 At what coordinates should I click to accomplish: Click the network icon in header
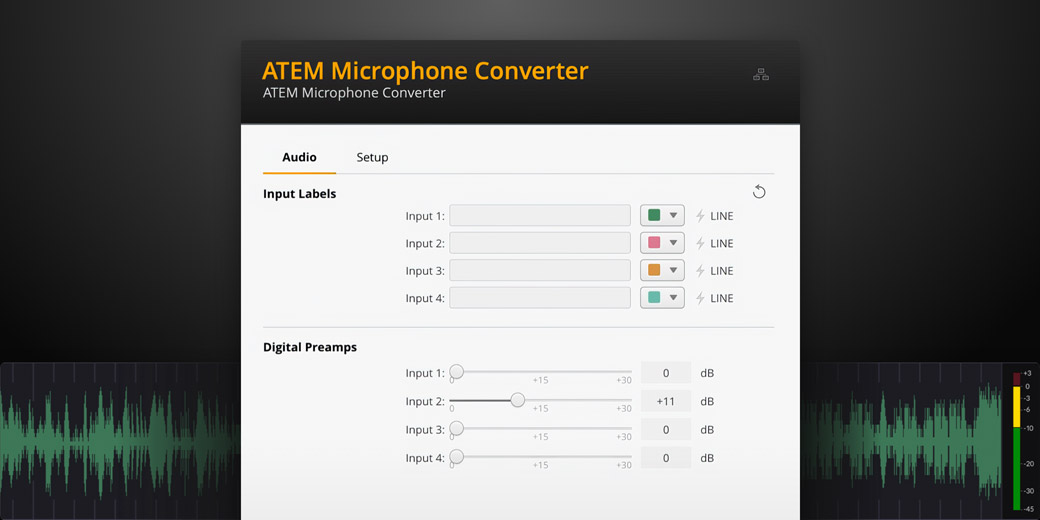click(761, 75)
